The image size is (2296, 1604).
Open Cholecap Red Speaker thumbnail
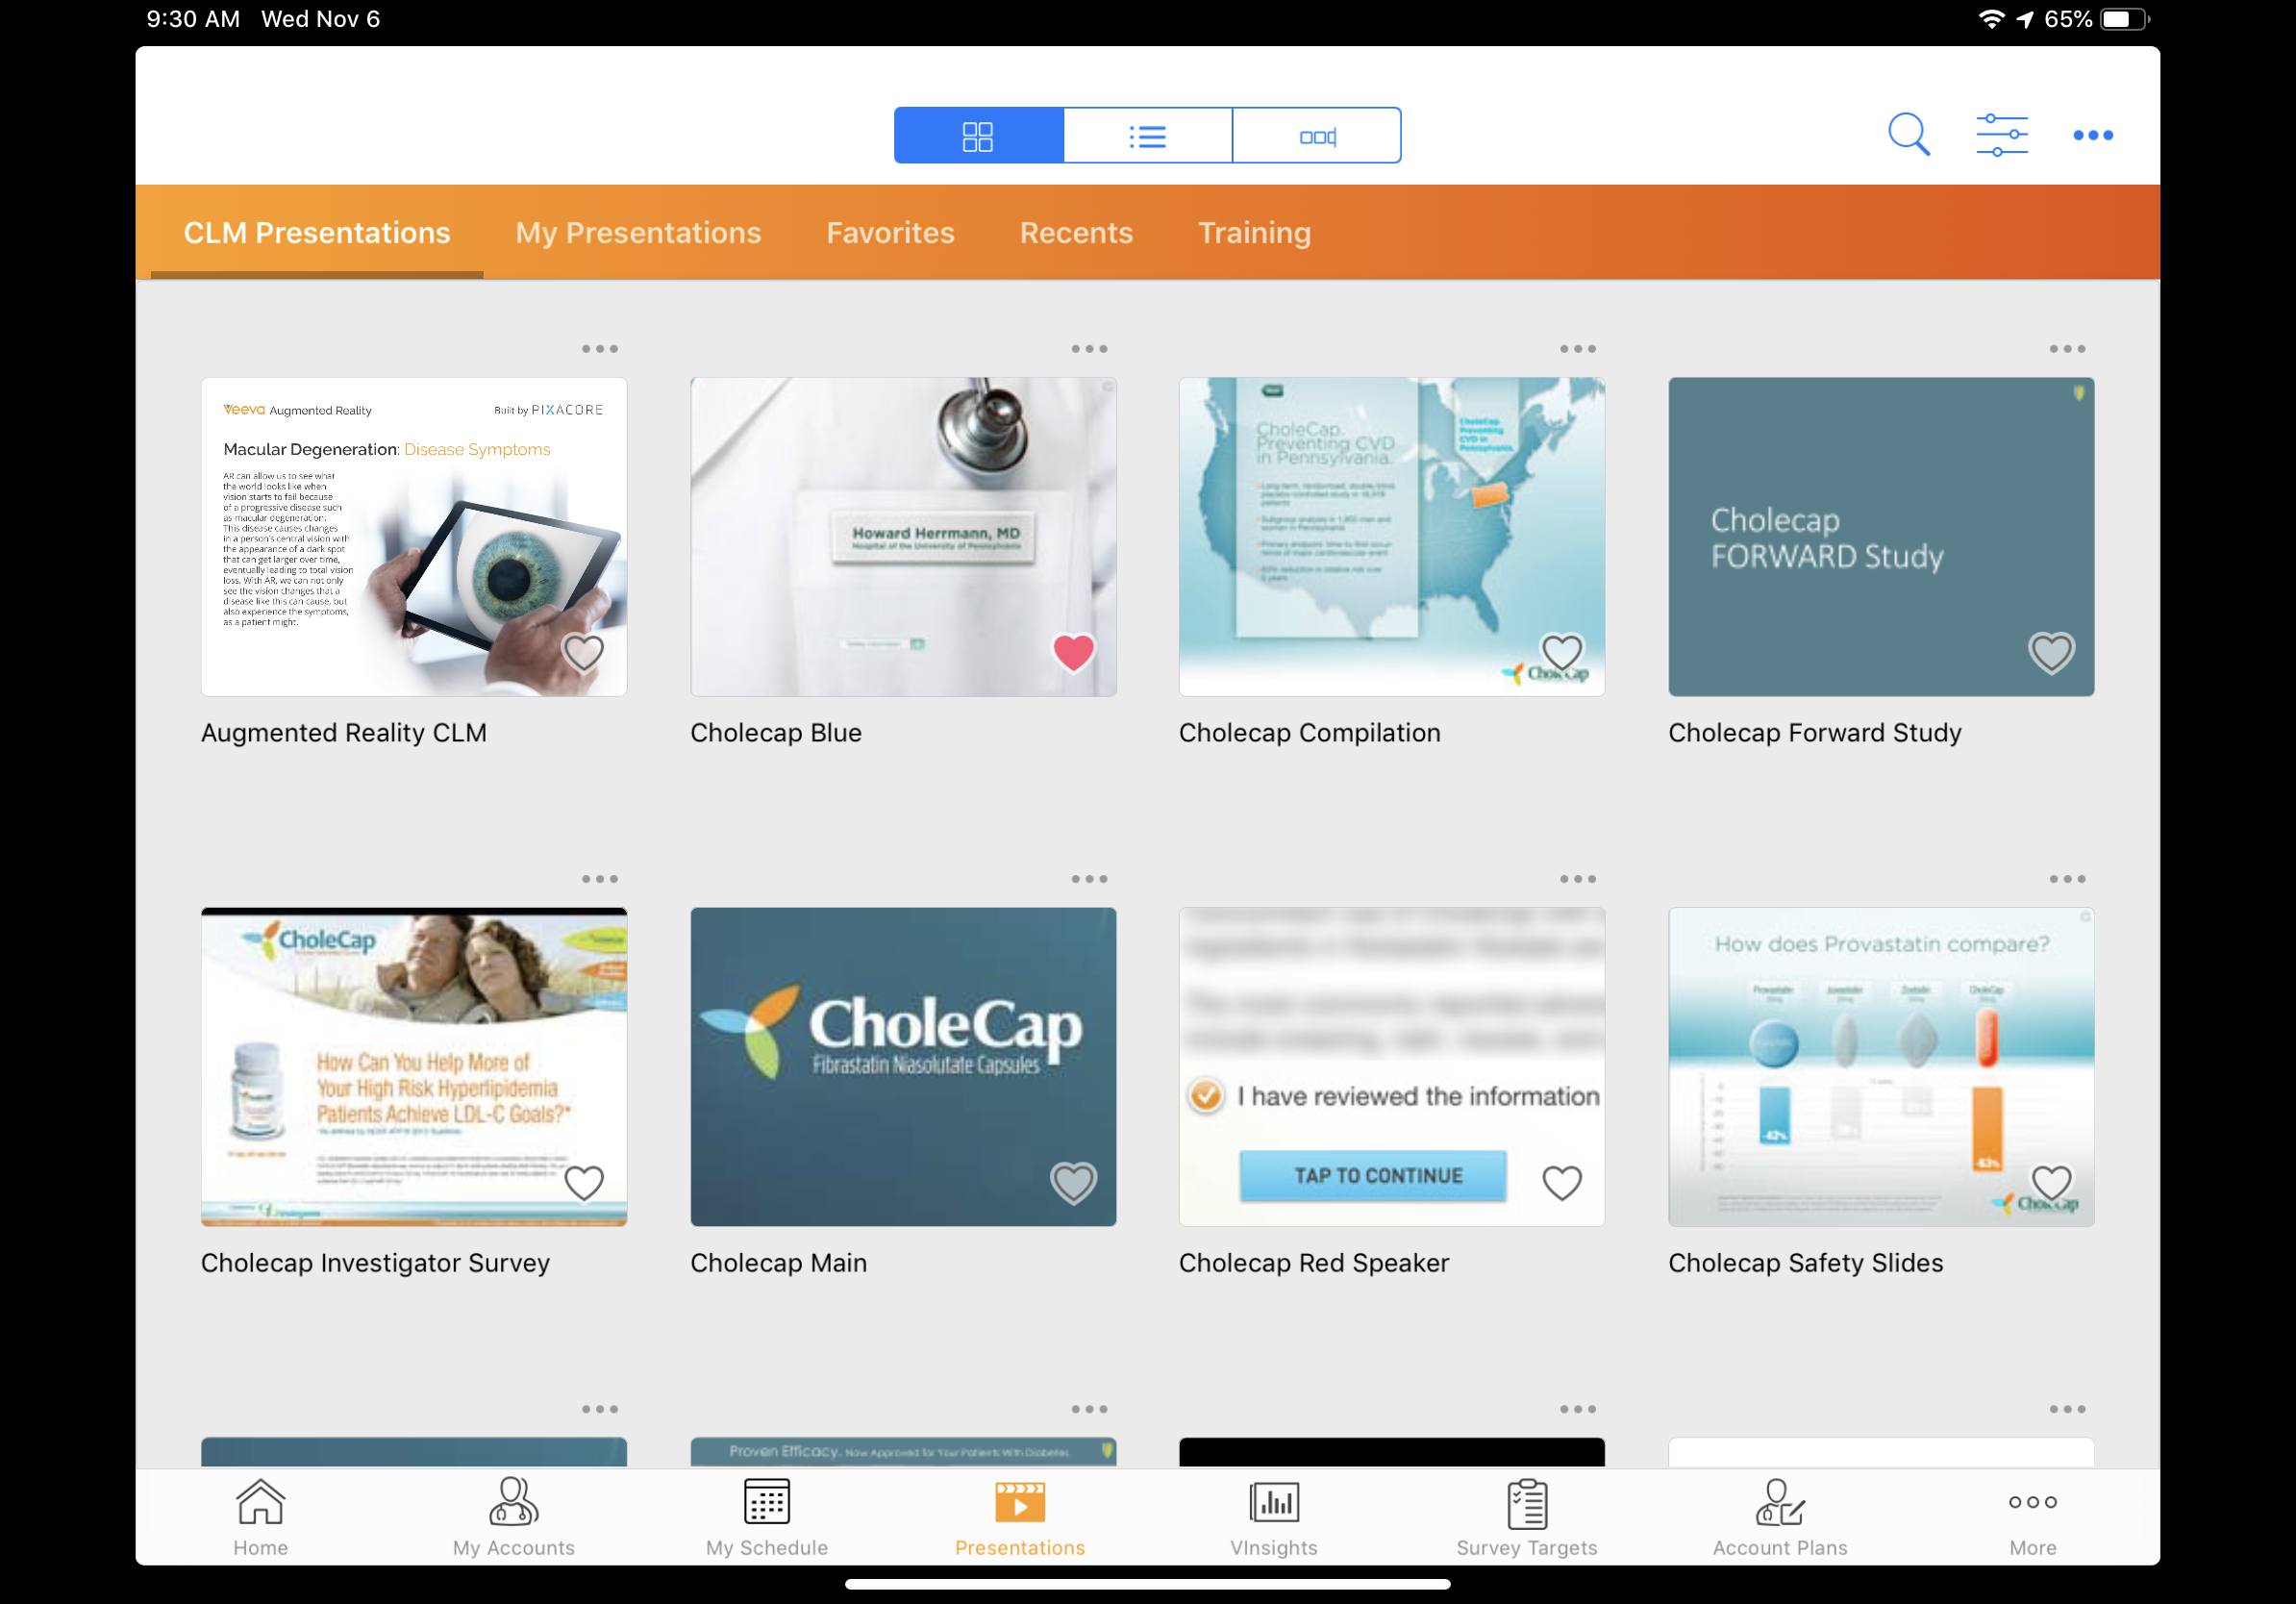pos(1391,1067)
